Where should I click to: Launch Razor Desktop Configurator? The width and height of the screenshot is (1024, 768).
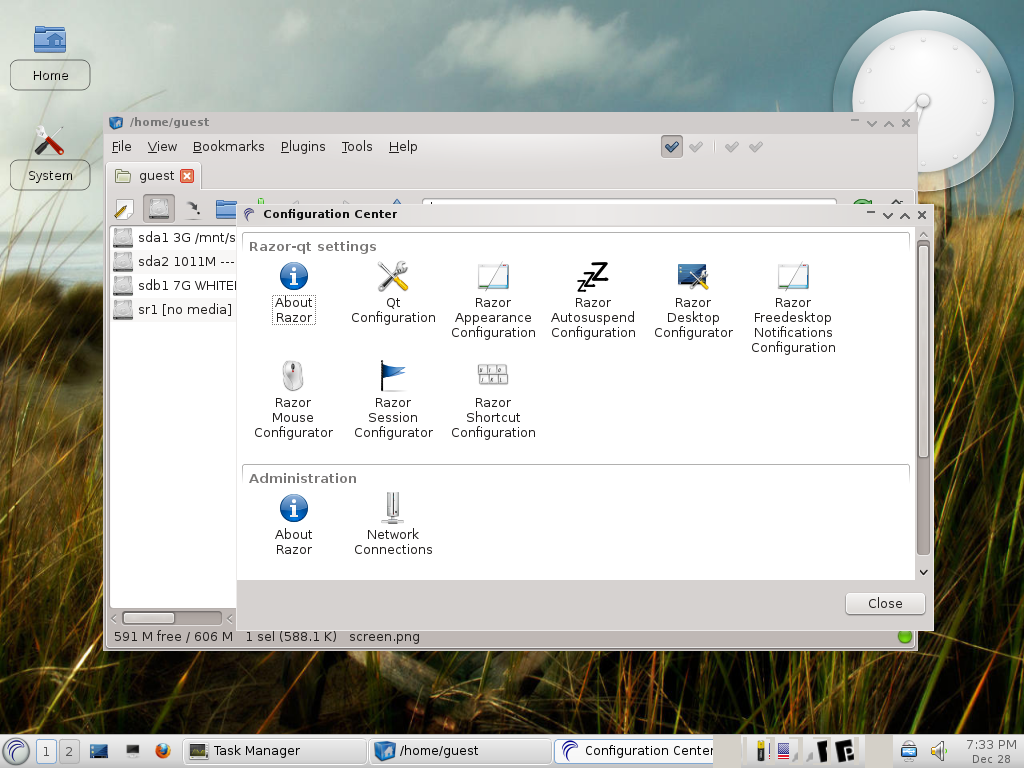pos(693,300)
